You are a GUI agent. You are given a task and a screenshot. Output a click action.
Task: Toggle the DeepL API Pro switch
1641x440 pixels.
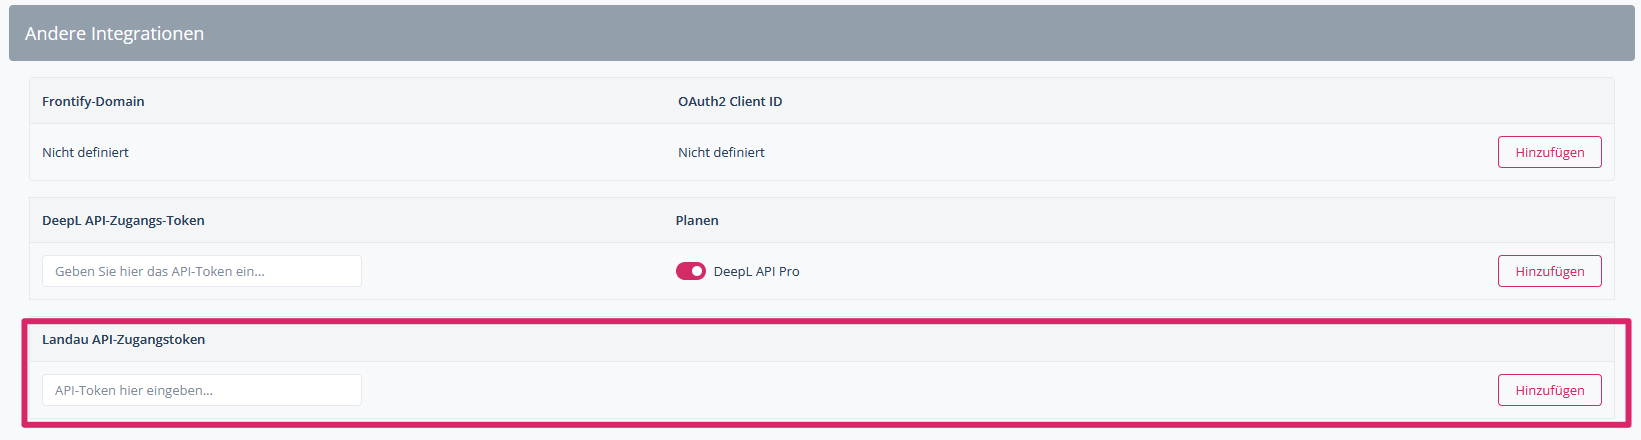point(690,271)
